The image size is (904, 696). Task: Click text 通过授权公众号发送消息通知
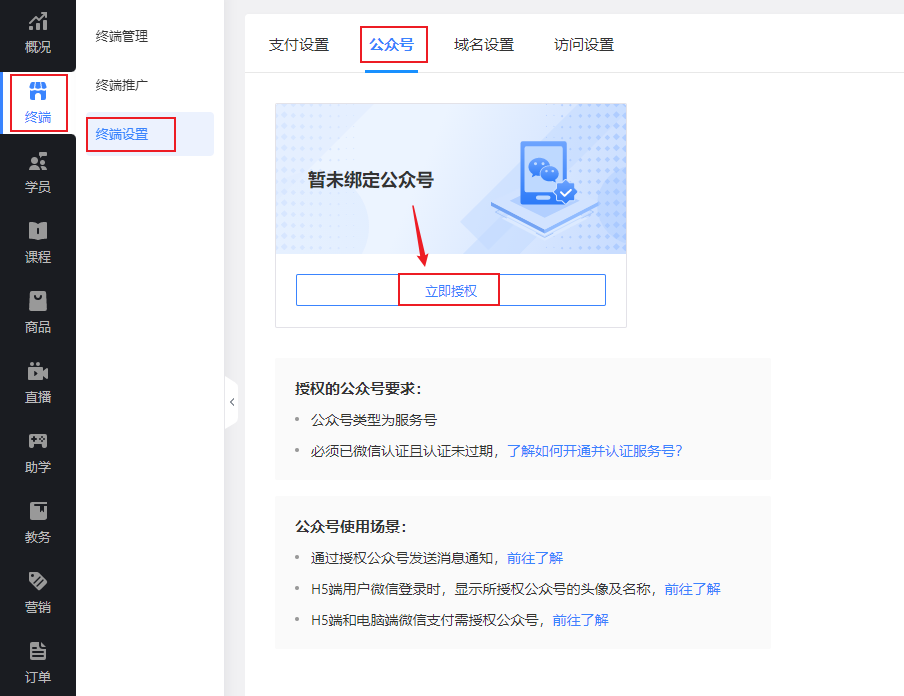402,558
